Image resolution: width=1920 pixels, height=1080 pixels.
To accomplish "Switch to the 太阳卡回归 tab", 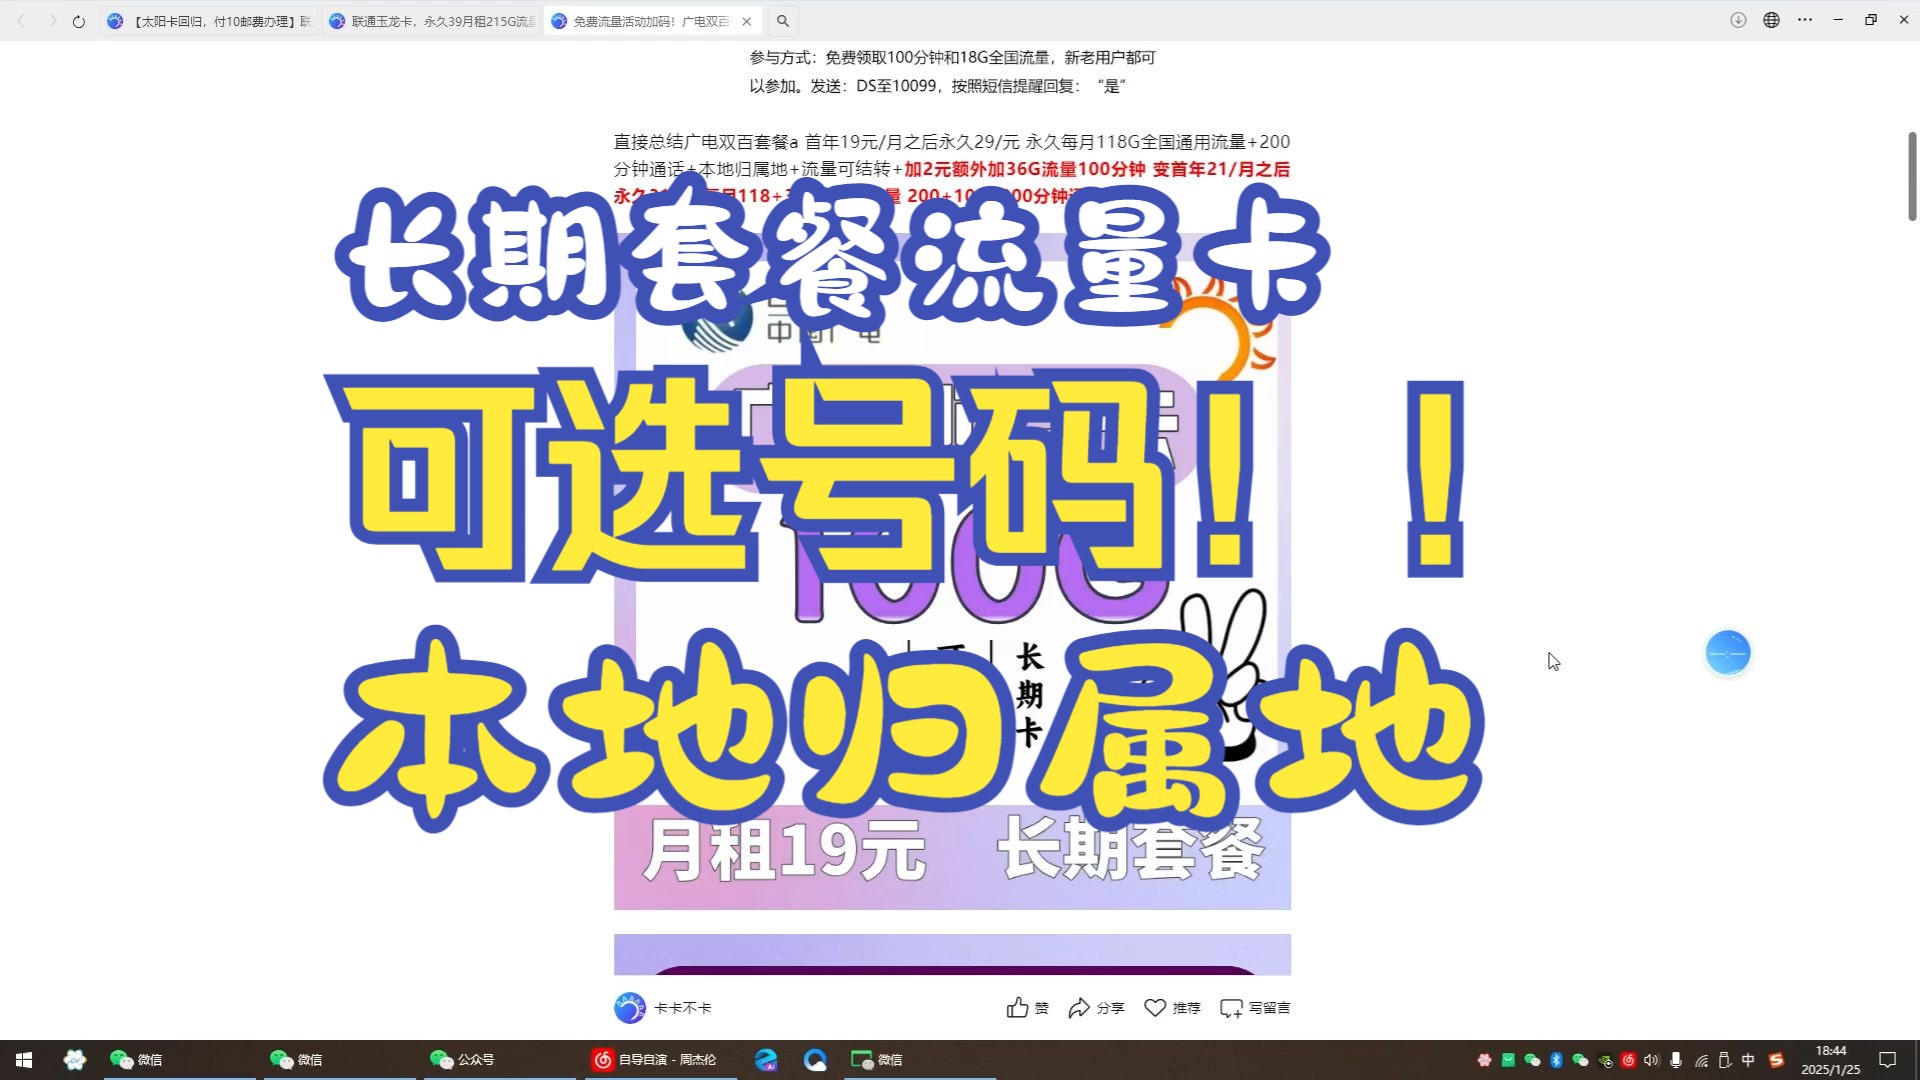I will click(x=210, y=21).
